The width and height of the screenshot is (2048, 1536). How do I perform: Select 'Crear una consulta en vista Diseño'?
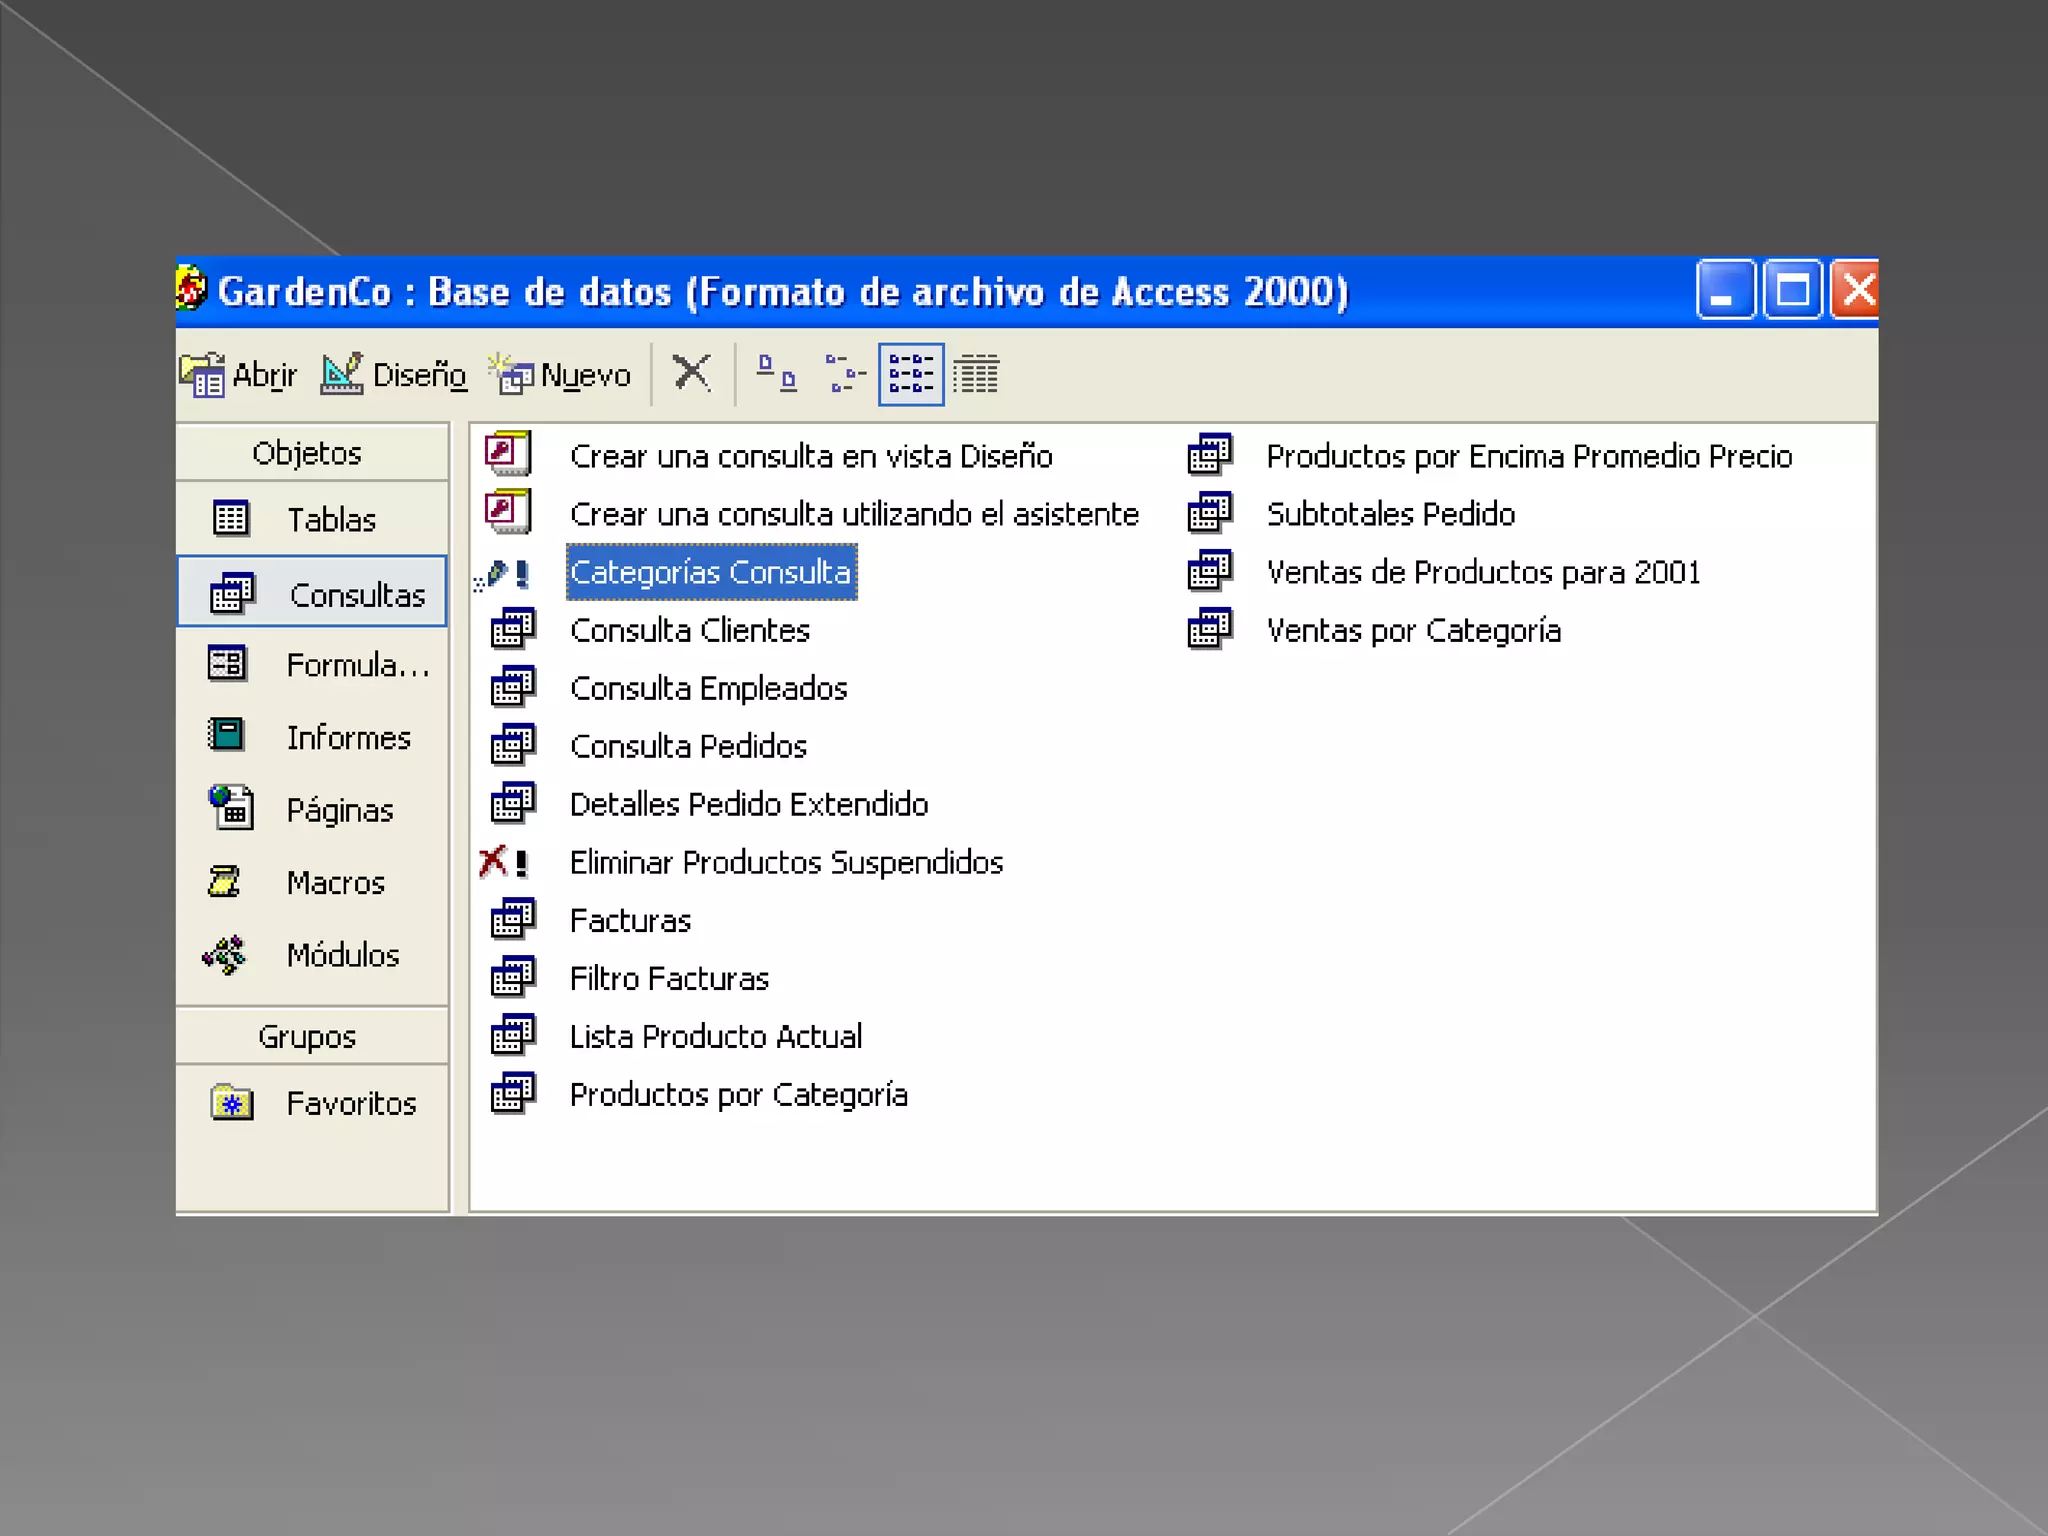[x=811, y=456]
